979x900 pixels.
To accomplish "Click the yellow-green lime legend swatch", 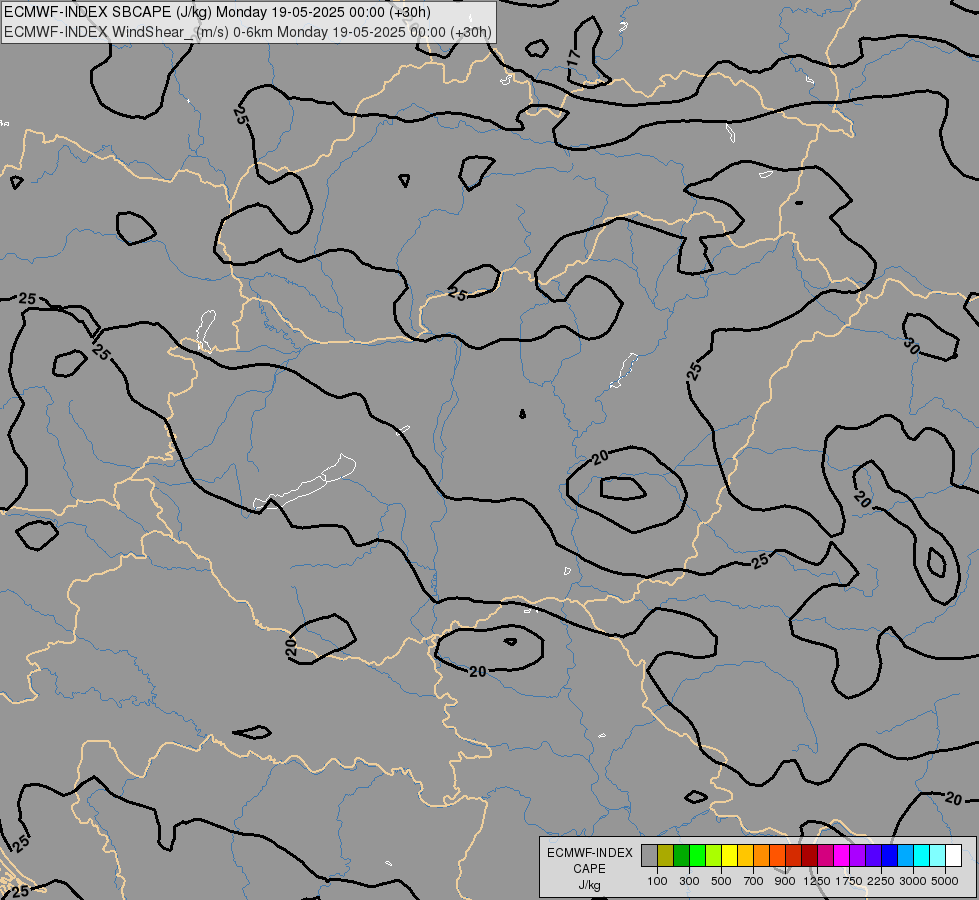I will pos(714,856).
